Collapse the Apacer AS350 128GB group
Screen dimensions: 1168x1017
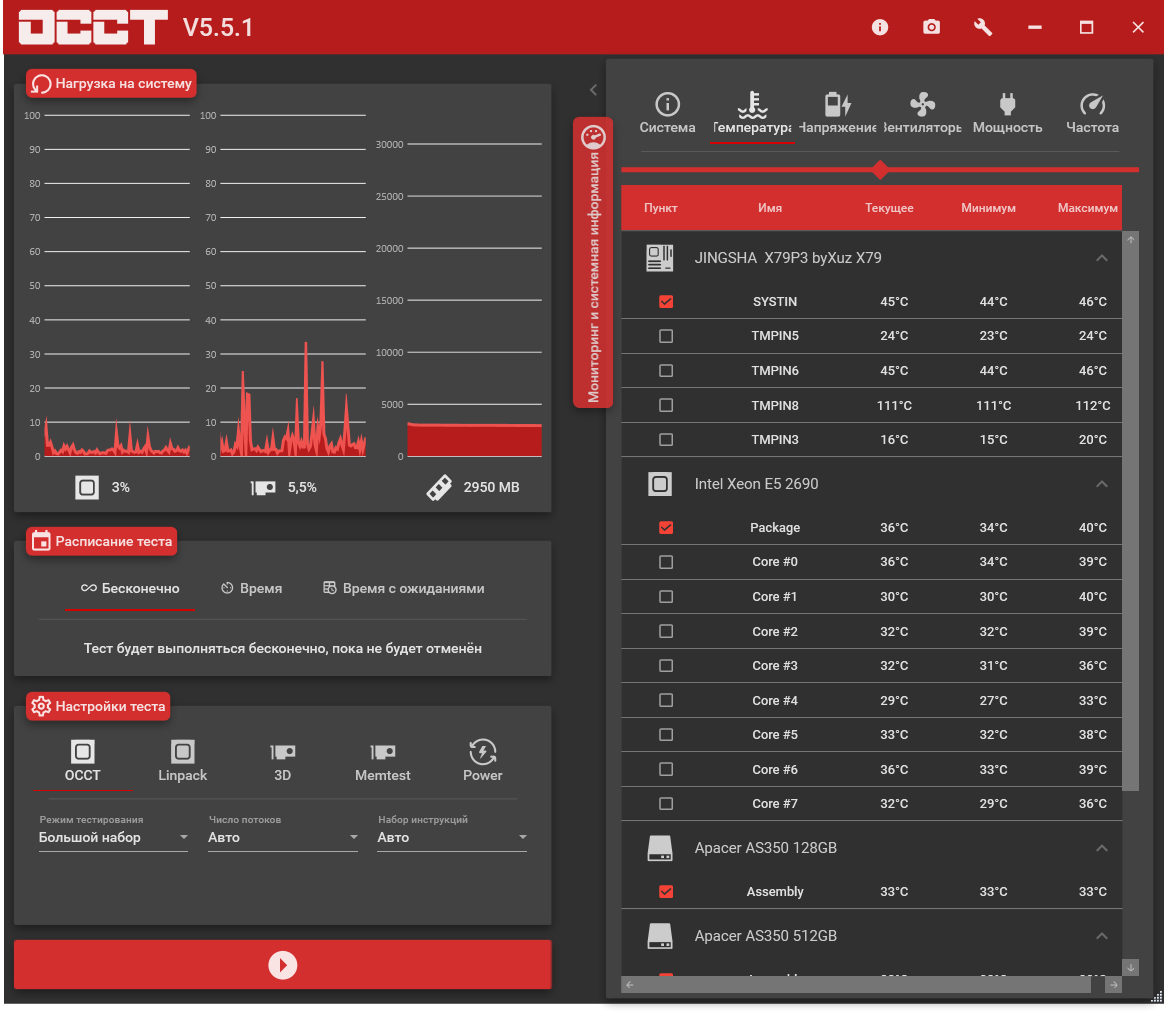[1102, 848]
